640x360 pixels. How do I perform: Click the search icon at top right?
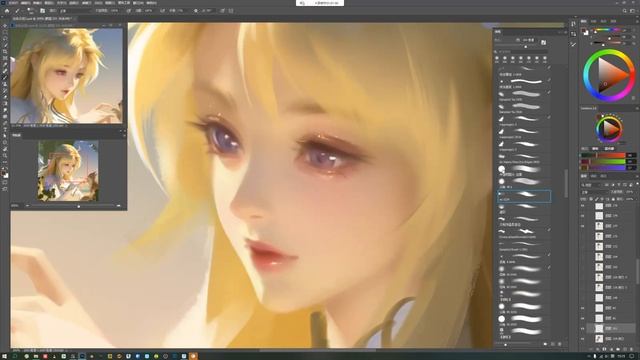coord(624,11)
